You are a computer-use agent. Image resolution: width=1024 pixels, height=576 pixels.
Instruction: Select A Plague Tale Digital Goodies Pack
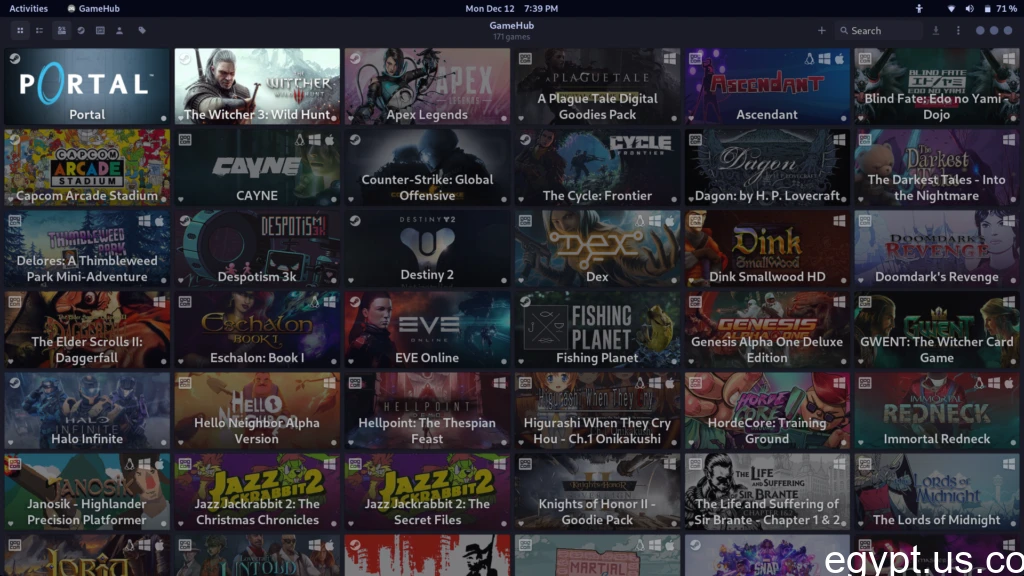(x=597, y=86)
